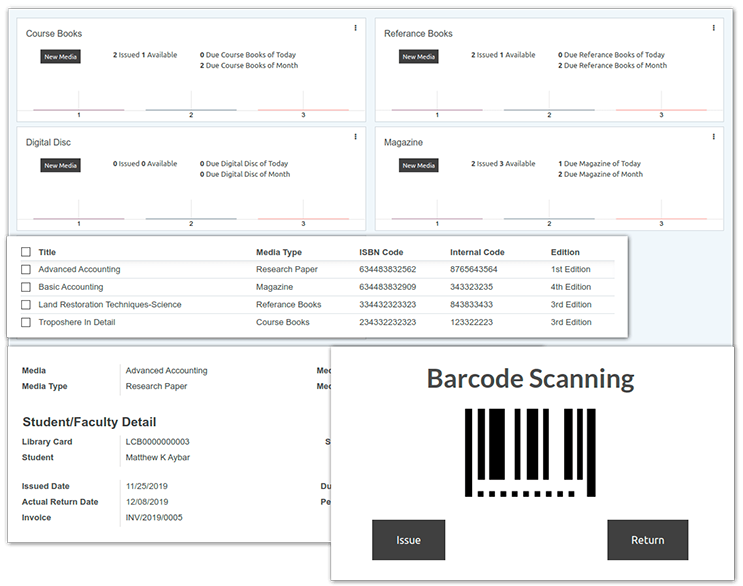Open invoice INV/2019/0005
Image resolution: width=743 pixels, height=586 pixels.
(x=154, y=518)
